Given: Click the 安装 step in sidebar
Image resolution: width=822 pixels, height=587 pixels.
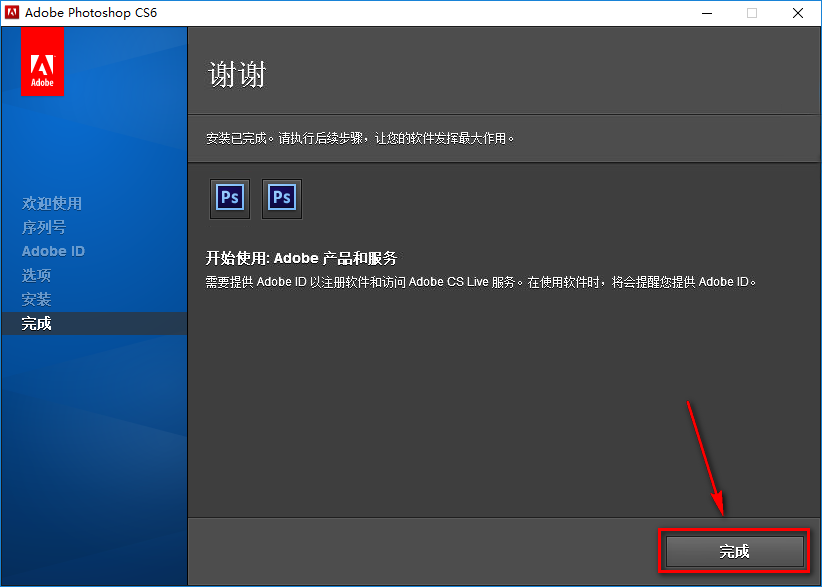Looking at the screenshot, I should click(37, 299).
